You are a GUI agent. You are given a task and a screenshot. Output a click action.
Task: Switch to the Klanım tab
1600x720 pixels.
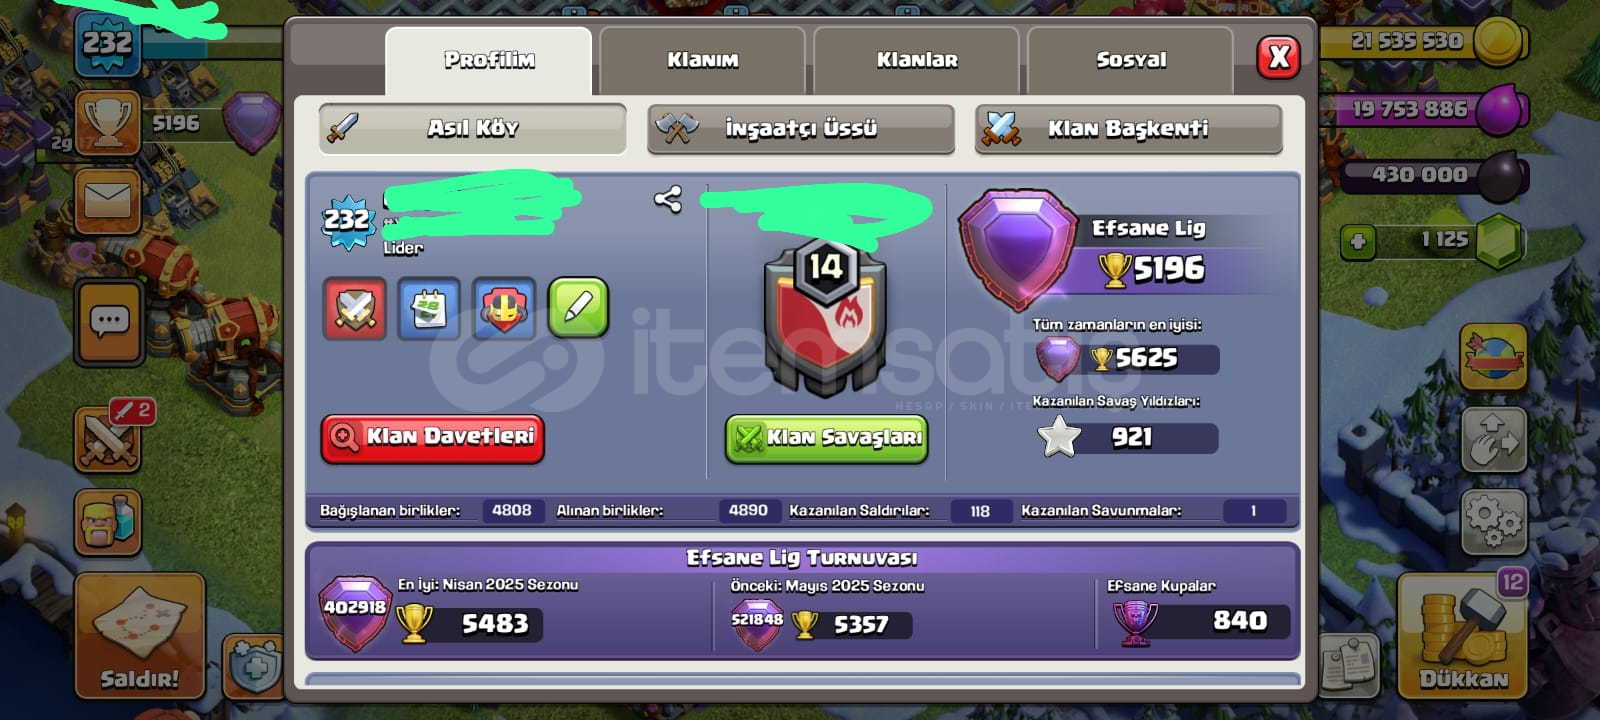[702, 60]
